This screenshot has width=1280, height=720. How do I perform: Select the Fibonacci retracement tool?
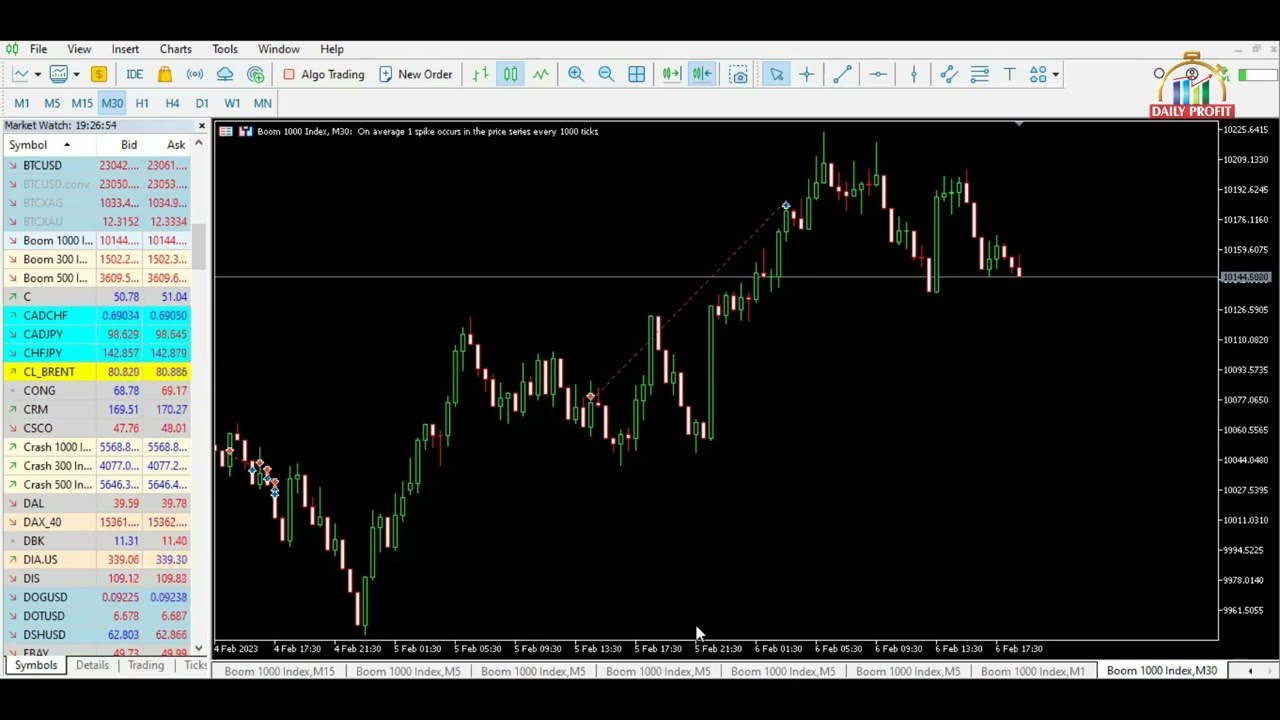[x=980, y=74]
